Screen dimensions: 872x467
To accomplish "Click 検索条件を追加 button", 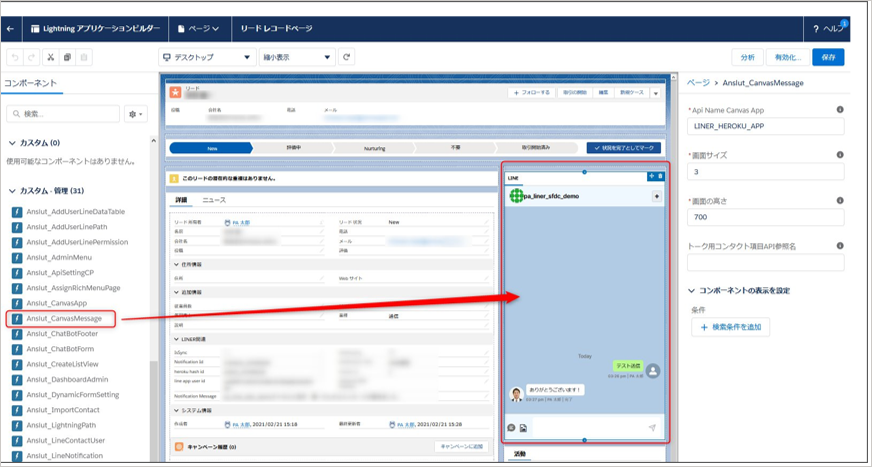I will (x=730, y=327).
